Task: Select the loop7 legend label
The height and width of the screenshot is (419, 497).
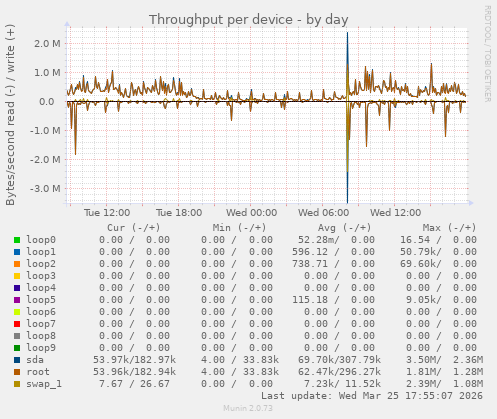Action: pyautogui.click(x=41, y=324)
